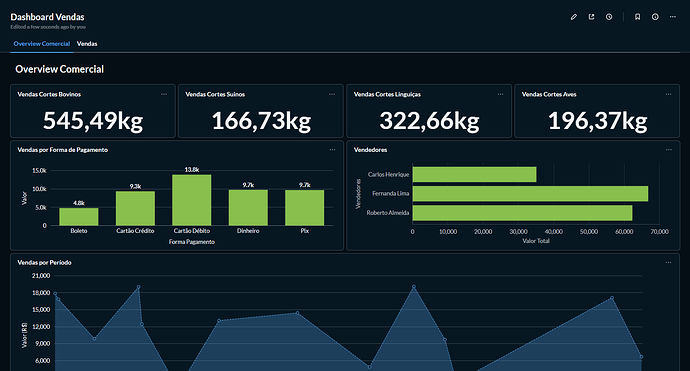This screenshot has height=371, width=690.
Task: Click Fernanda Lima's horizontal bar
Action: point(530,194)
